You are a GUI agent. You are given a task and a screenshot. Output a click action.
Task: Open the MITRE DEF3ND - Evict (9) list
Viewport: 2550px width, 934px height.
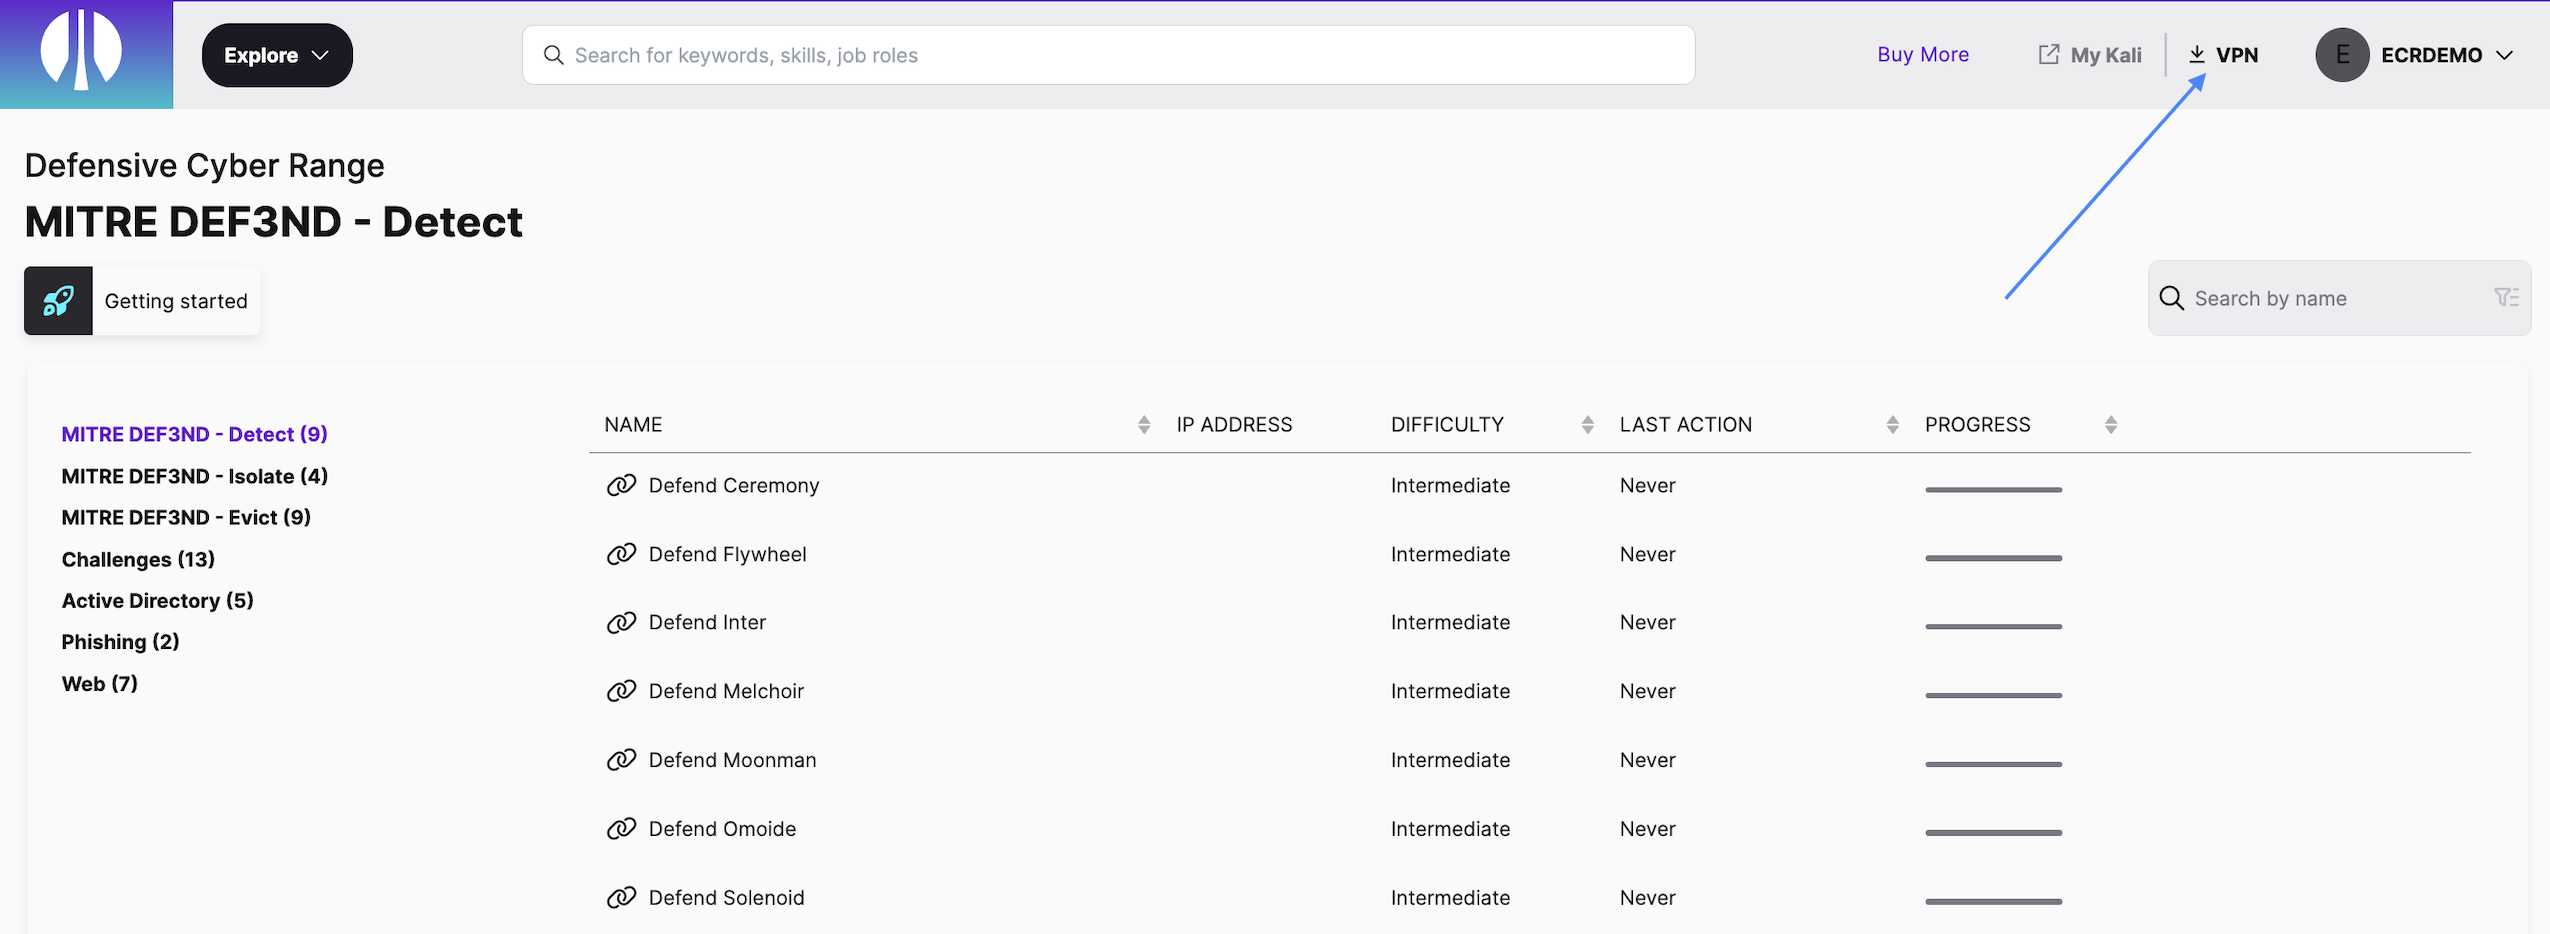pyautogui.click(x=185, y=517)
